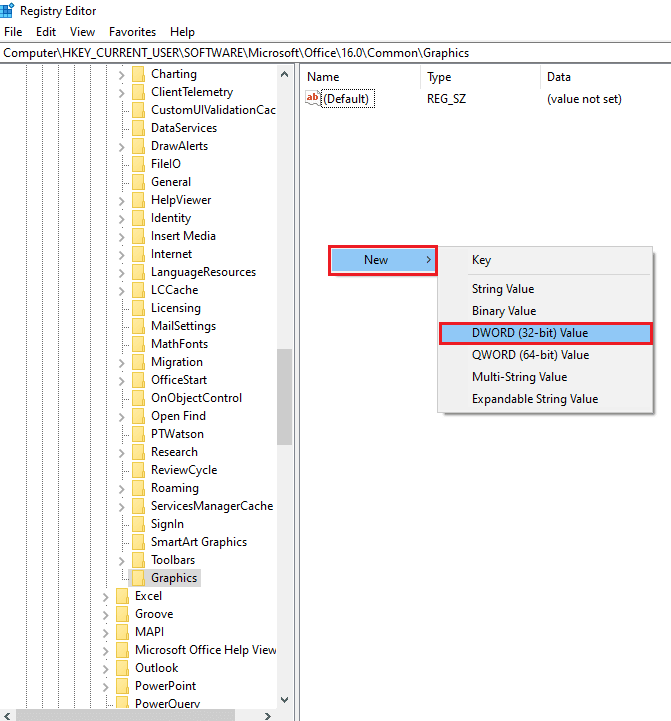Expand the Open Find key
The width and height of the screenshot is (671, 721).
coord(121,417)
